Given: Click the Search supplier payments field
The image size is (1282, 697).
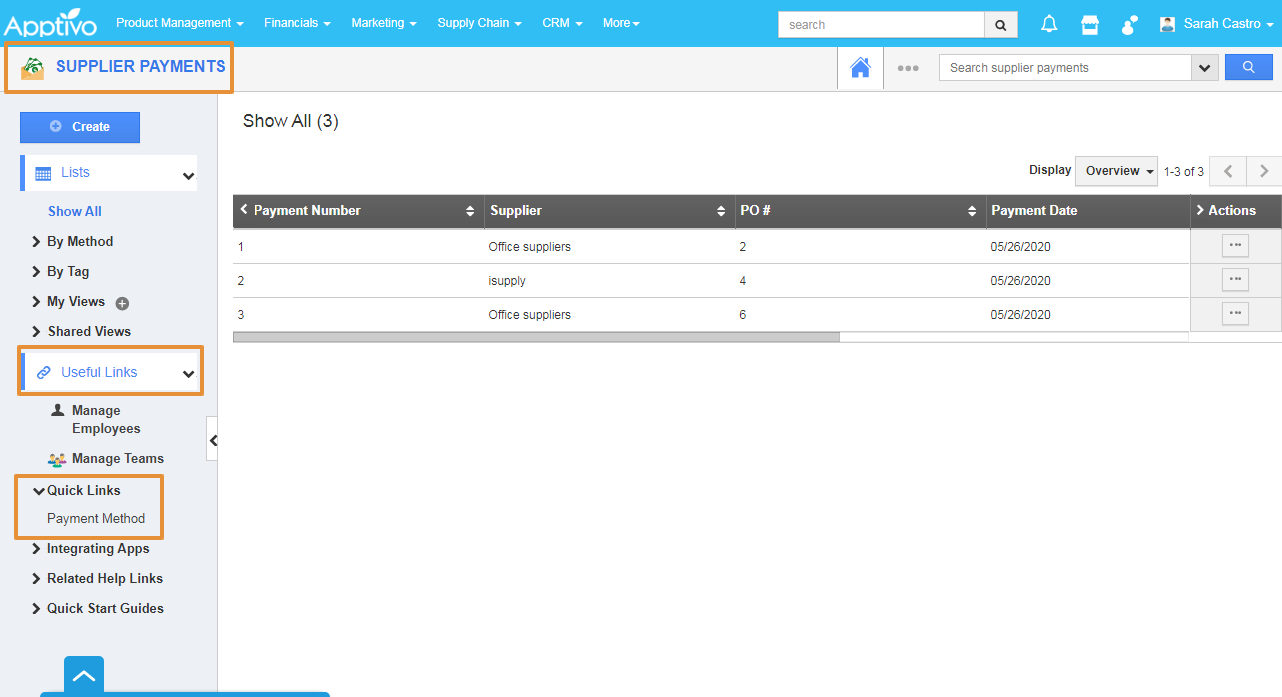Looking at the screenshot, I should point(1065,68).
